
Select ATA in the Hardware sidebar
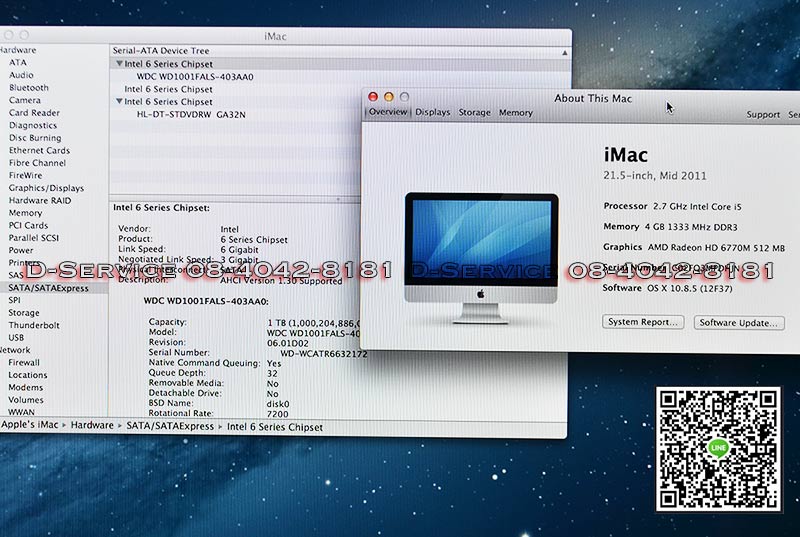[18, 62]
